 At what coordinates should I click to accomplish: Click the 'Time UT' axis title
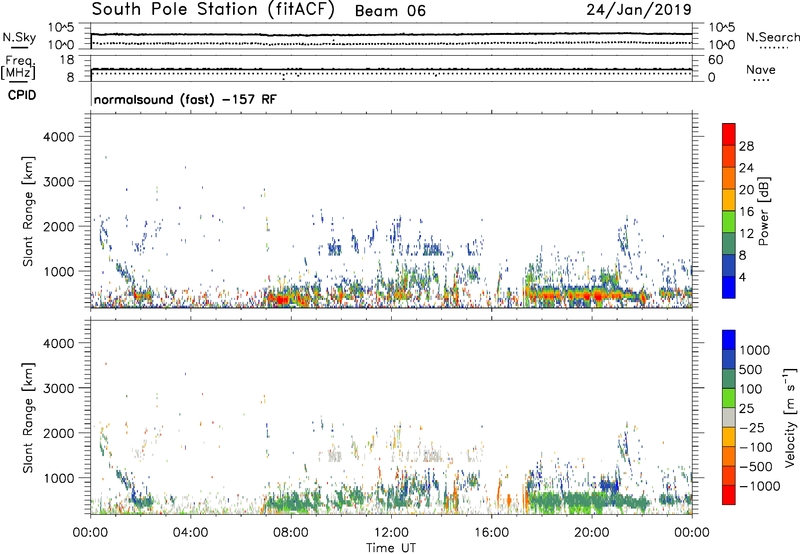(x=391, y=548)
